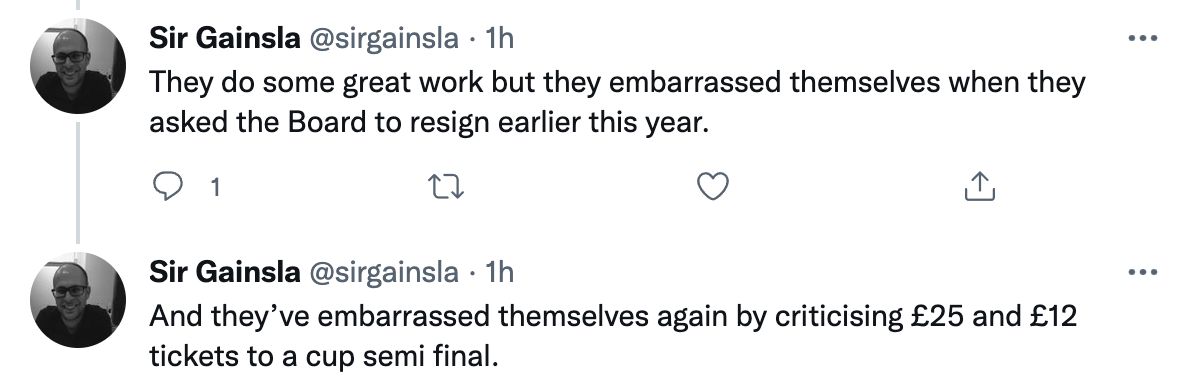Image resolution: width=1188 pixels, height=388 pixels.
Task: Open the more options ellipsis on second tweet
Action: (1143, 271)
